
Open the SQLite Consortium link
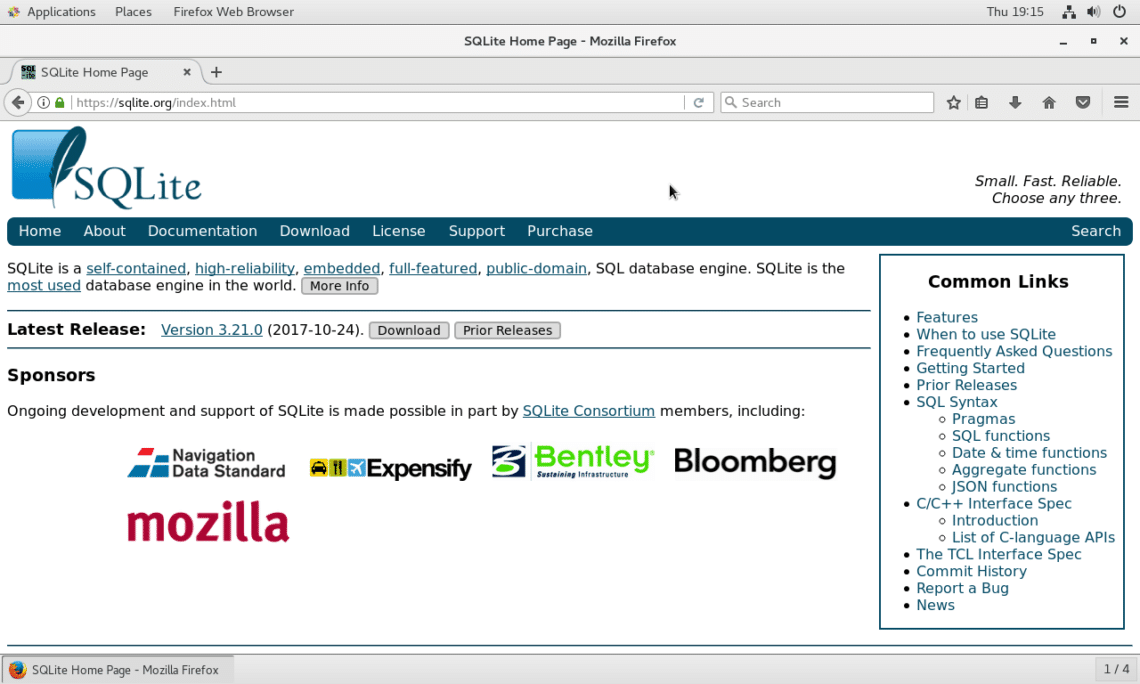coord(589,411)
